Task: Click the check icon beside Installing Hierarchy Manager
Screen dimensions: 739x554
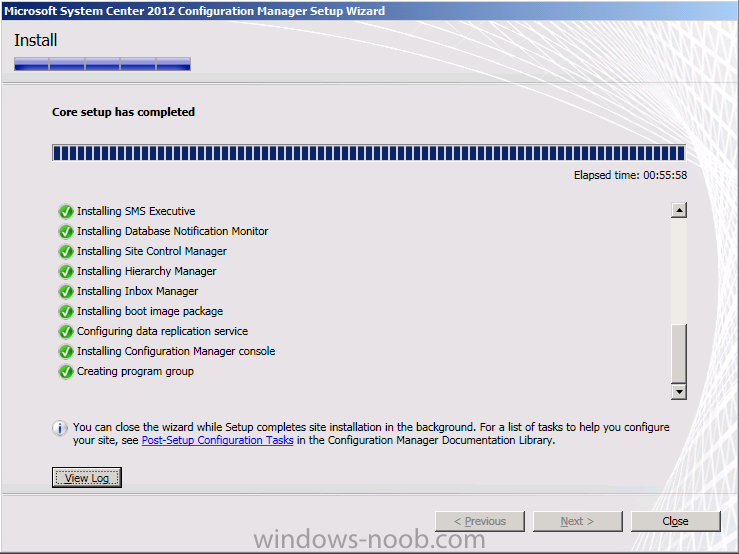Action: click(x=66, y=272)
